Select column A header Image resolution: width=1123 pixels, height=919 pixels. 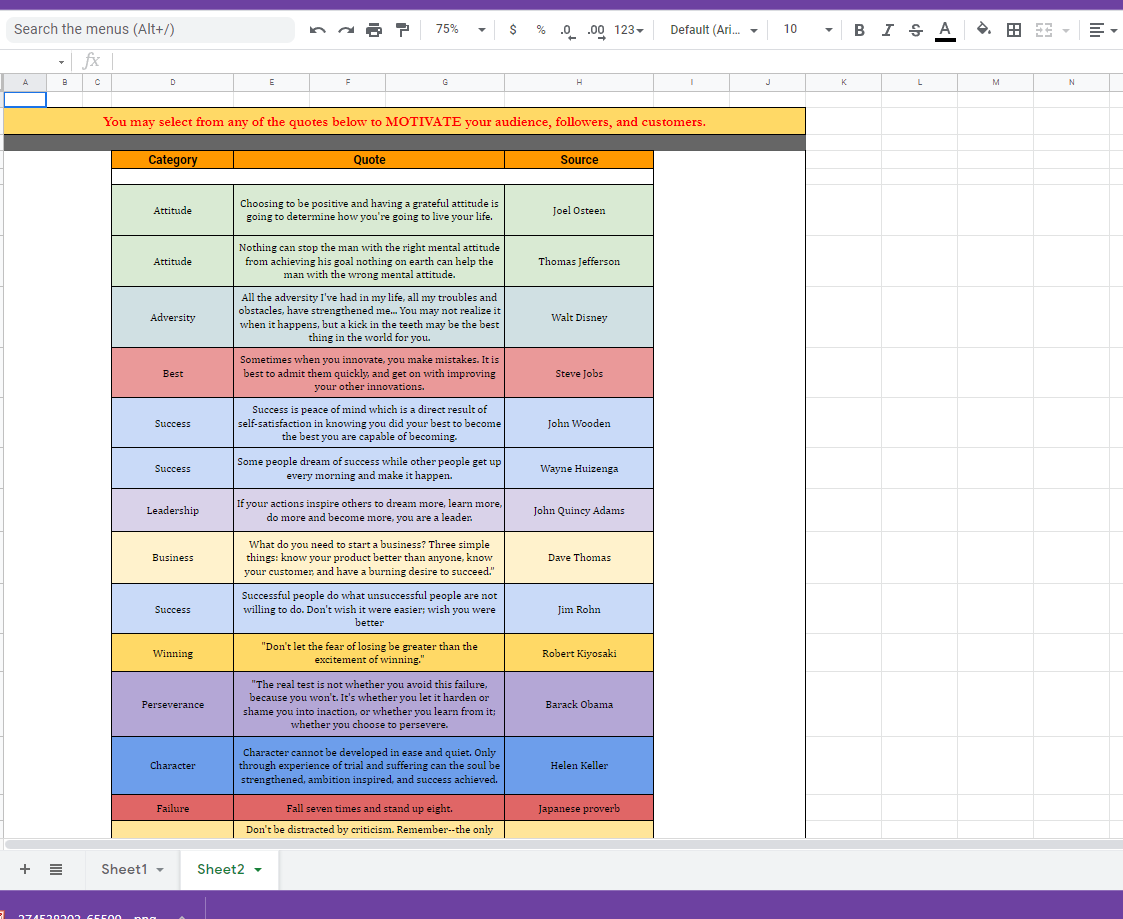pos(25,82)
